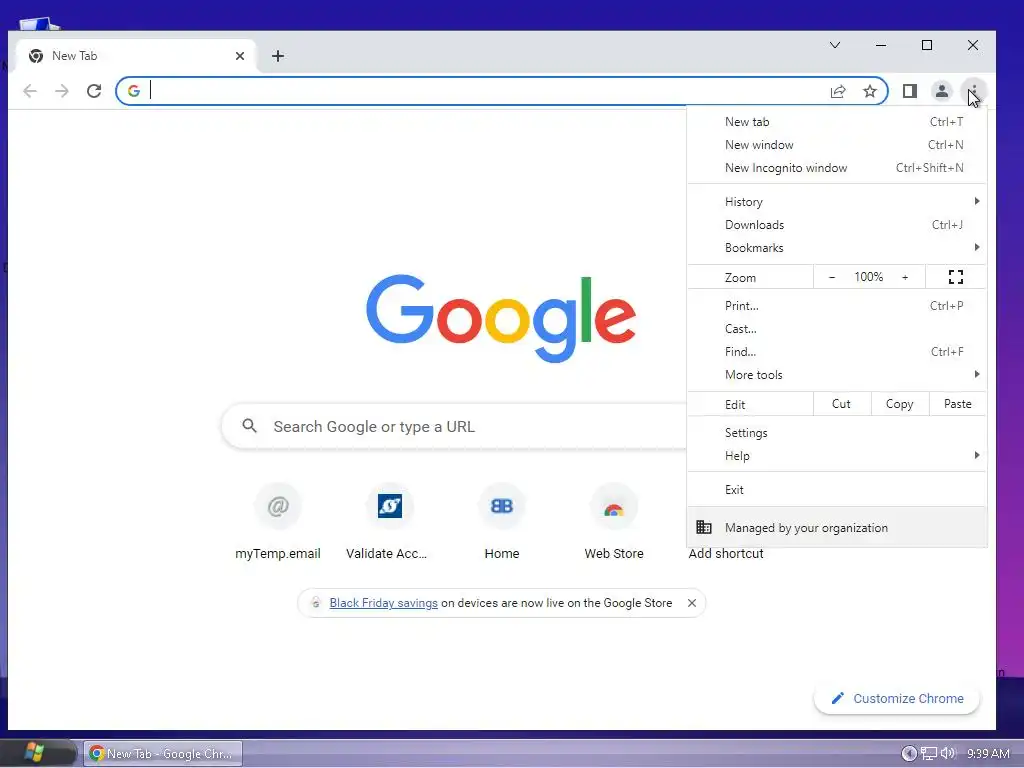Viewport: 1024px width, 768px height.
Task: Select New window menu item
Action: (837, 145)
